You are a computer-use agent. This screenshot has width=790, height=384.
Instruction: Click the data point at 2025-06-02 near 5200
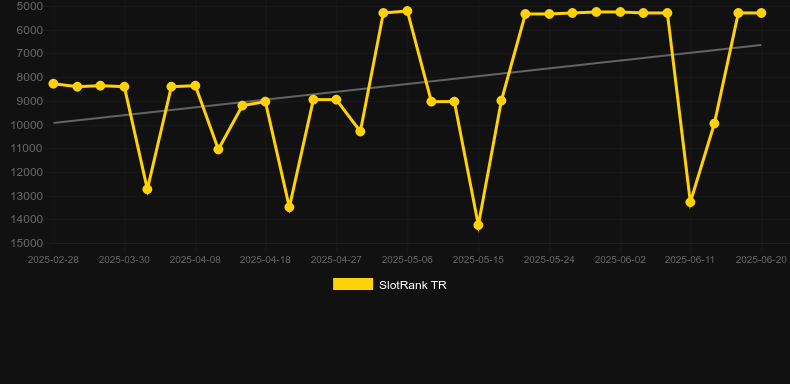coord(620,12)
